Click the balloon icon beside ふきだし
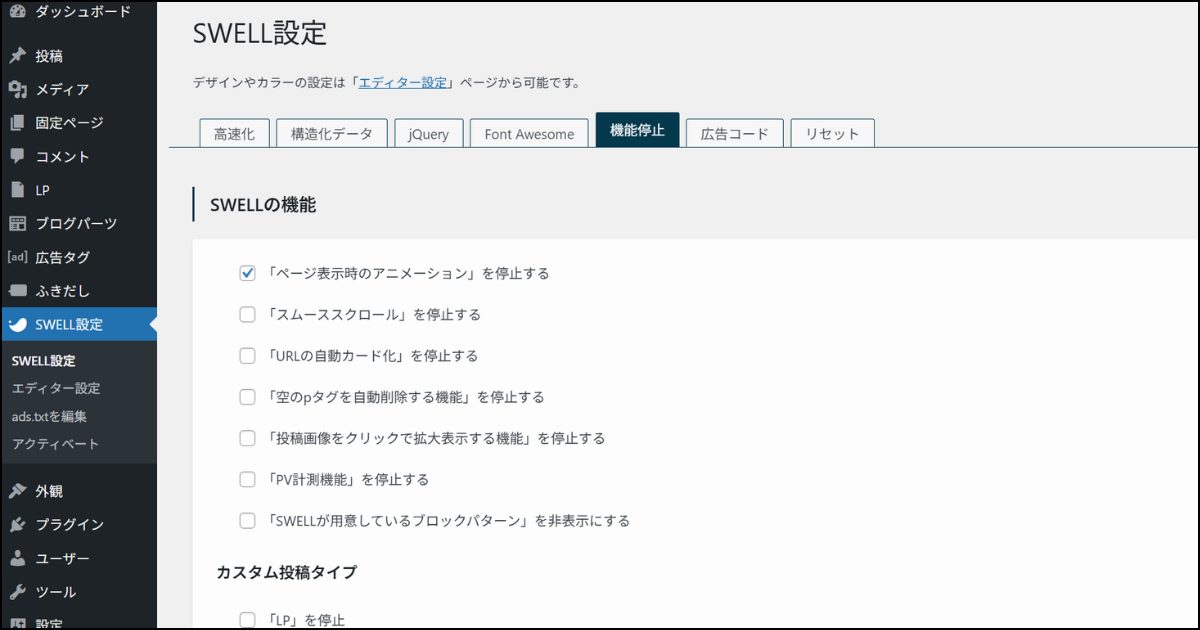1200x630 pixels. [17, 290]
